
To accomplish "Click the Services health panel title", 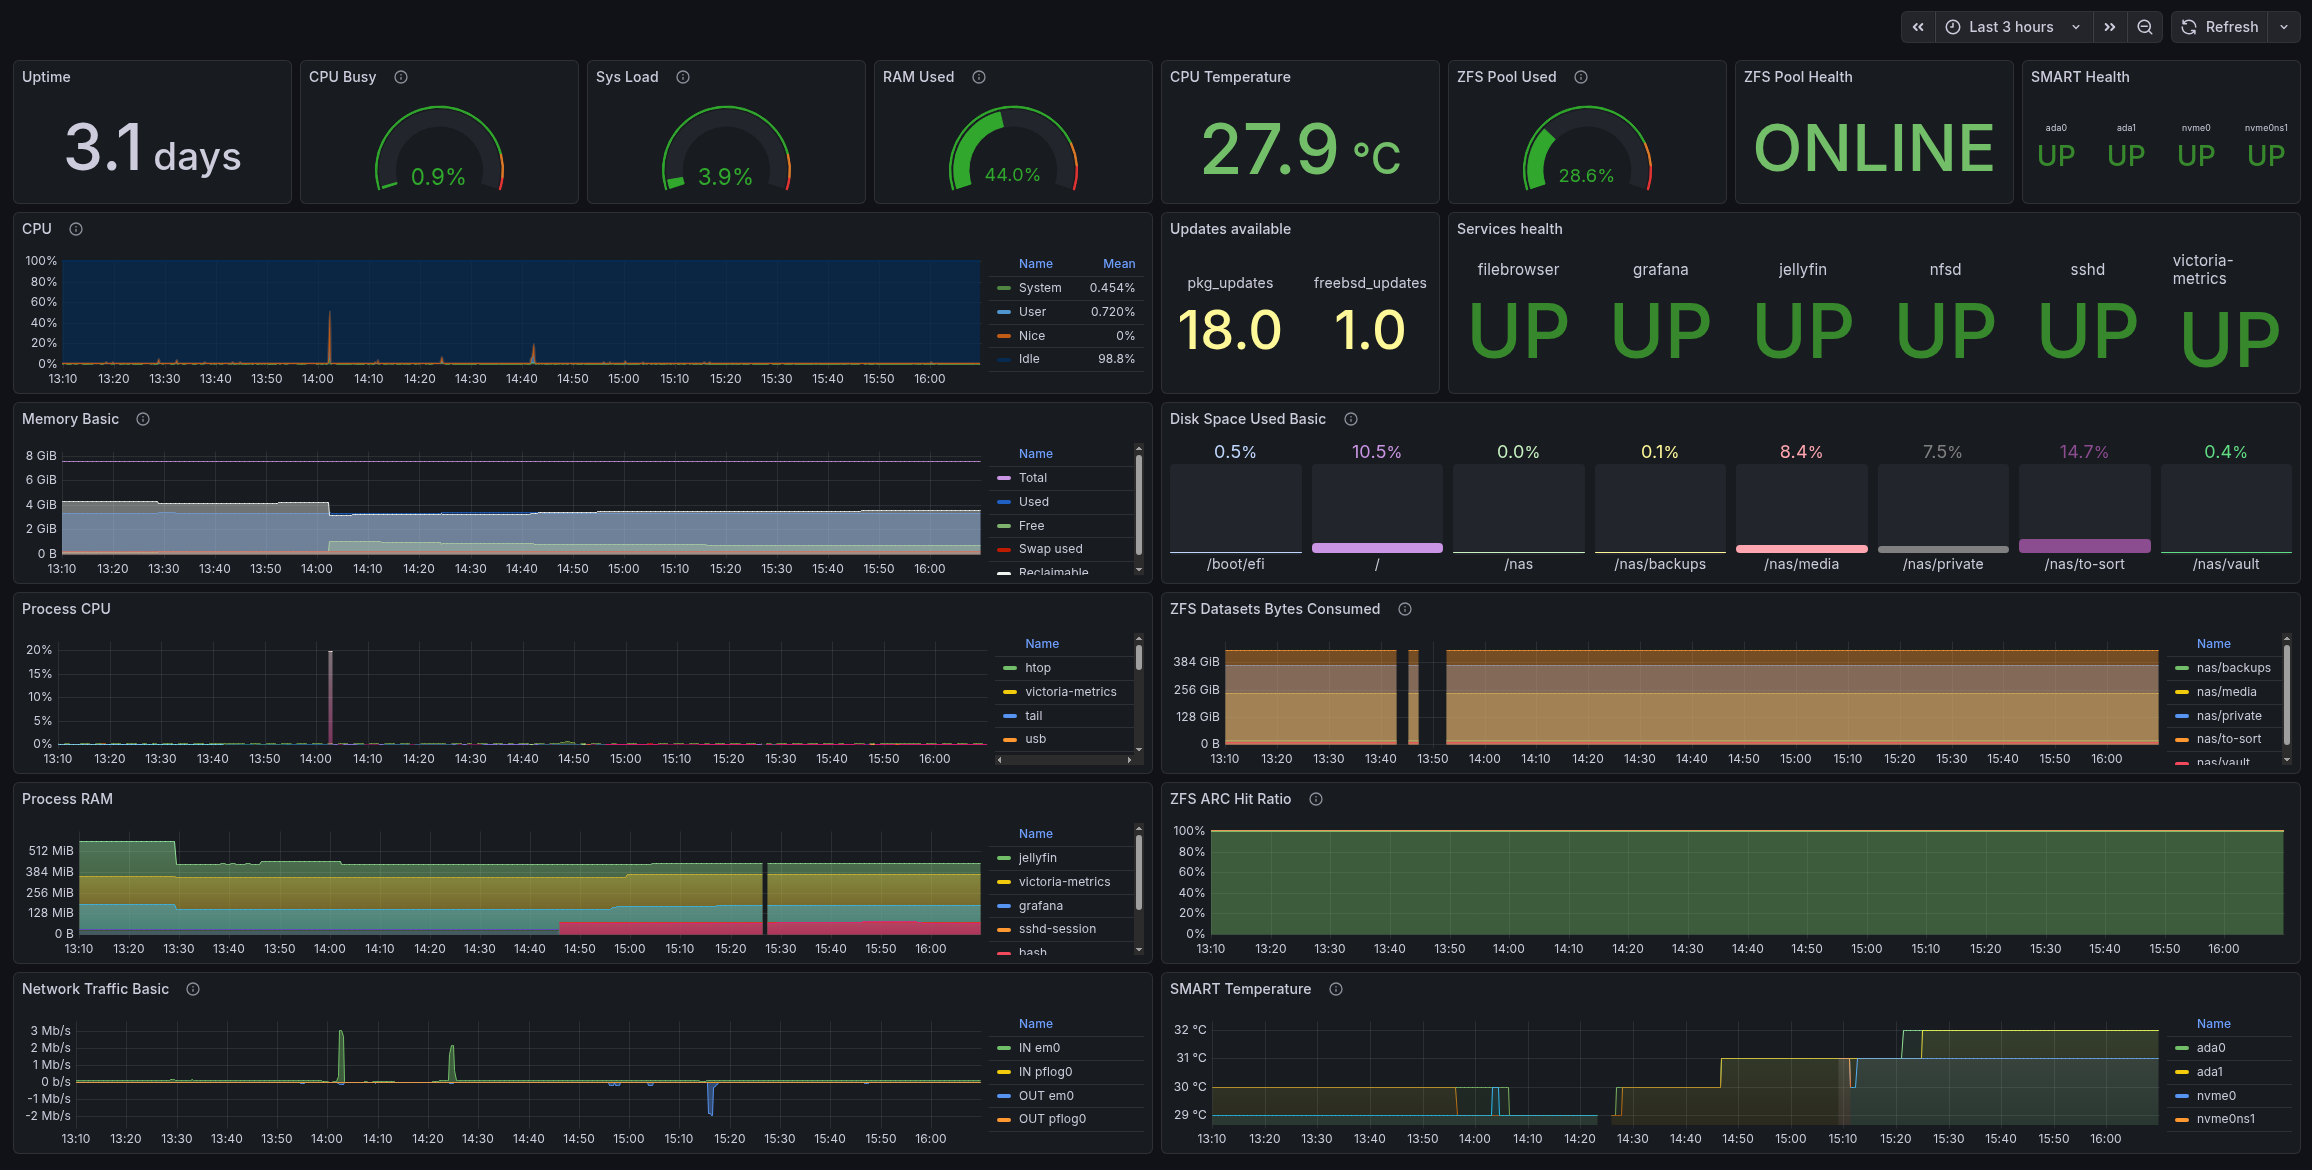I will [x=1509, y=229].
